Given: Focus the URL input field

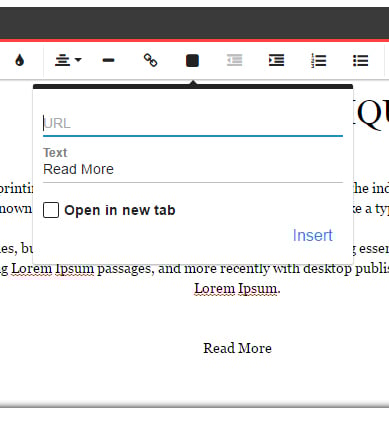Looking at the screenshot, I should pyautogui.click(x=193, y=124).
